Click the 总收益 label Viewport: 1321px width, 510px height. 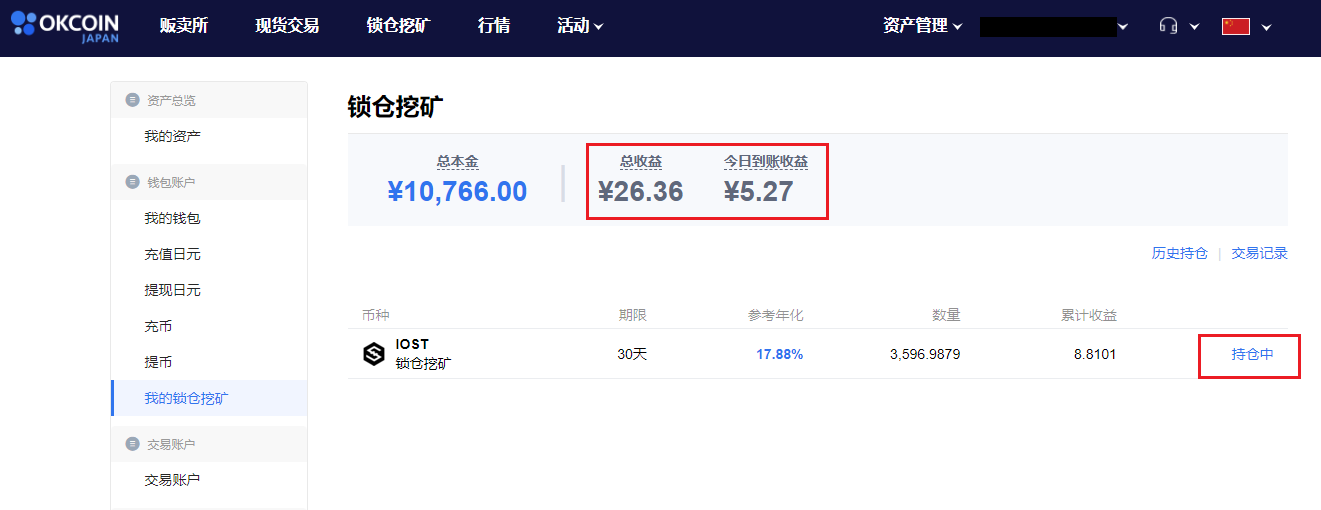point(641,161)
